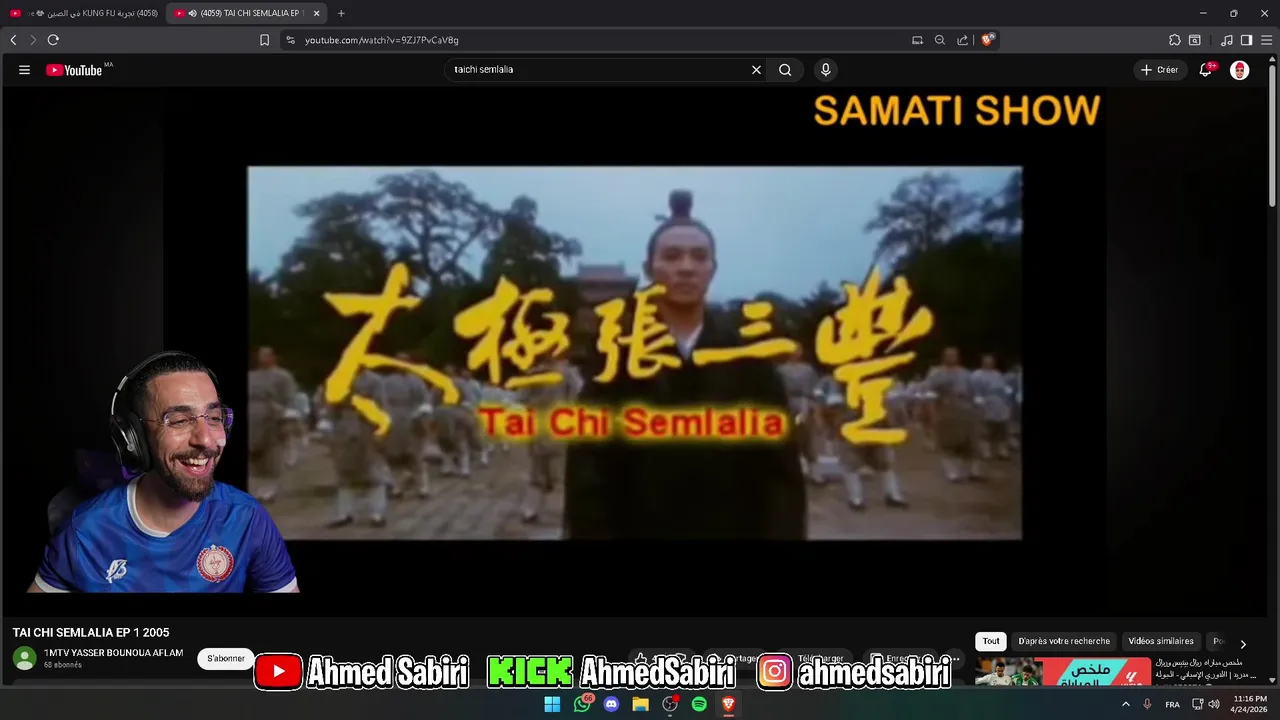
Task: Start voice search with microphone
Action: [825, 70]
